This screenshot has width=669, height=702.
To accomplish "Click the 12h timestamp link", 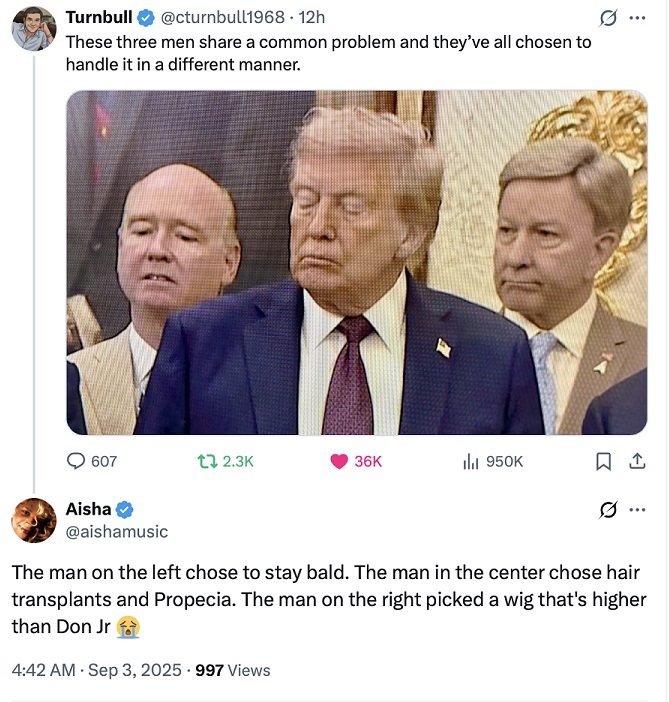I will point(312,17).
